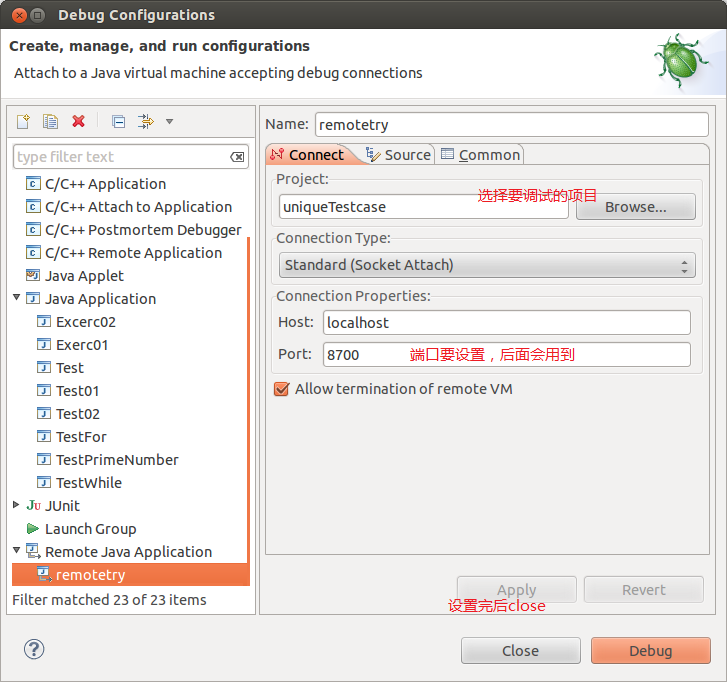
Task: Click the Name field containing remotetry
Action: (512, 125)
